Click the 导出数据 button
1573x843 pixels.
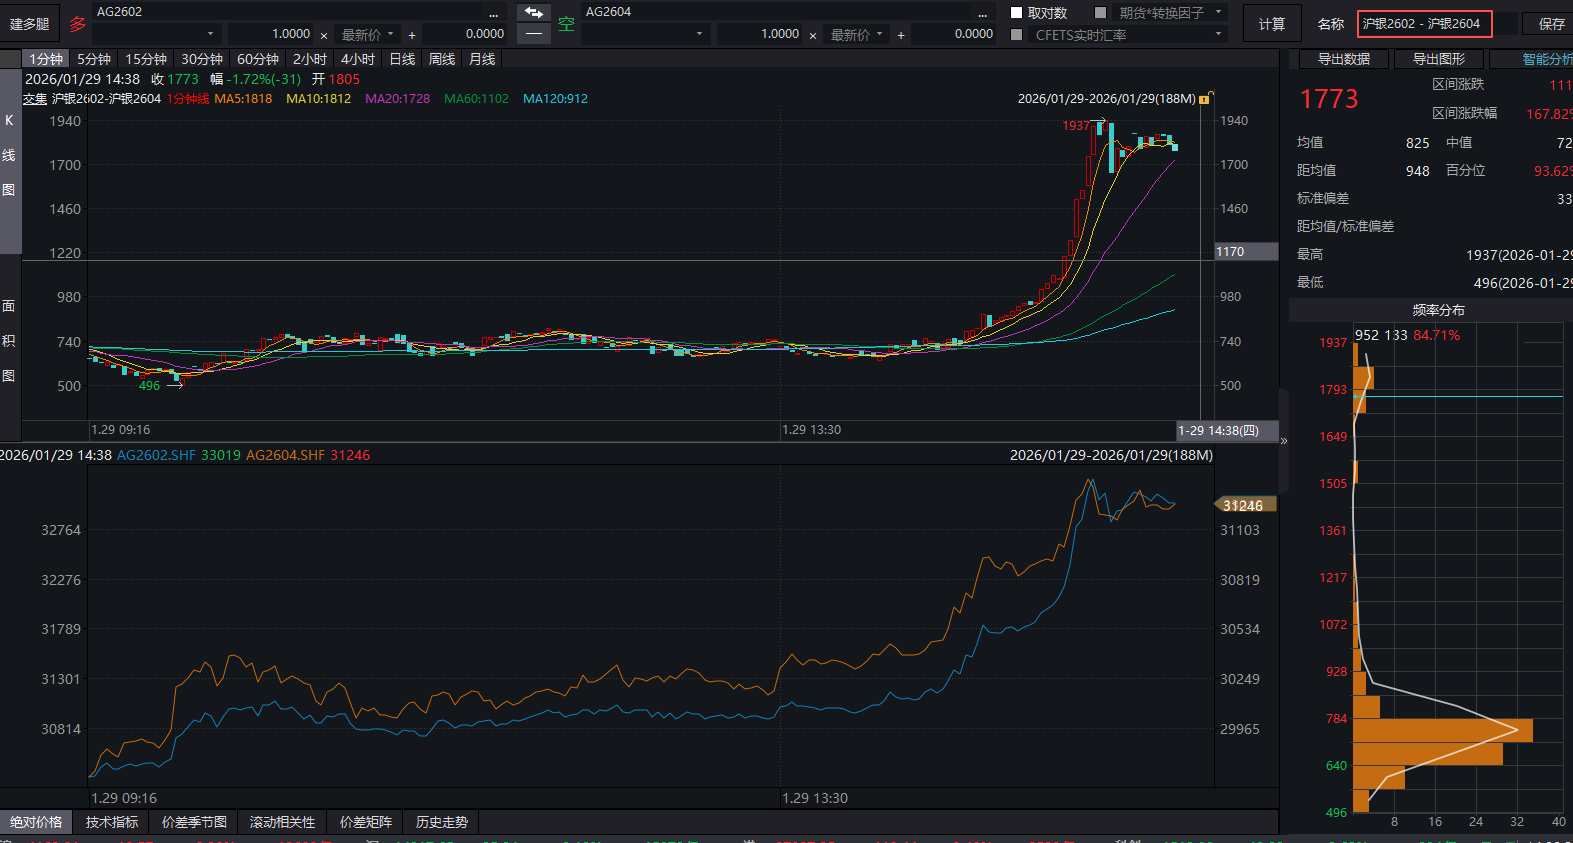tap(1343, 59)
